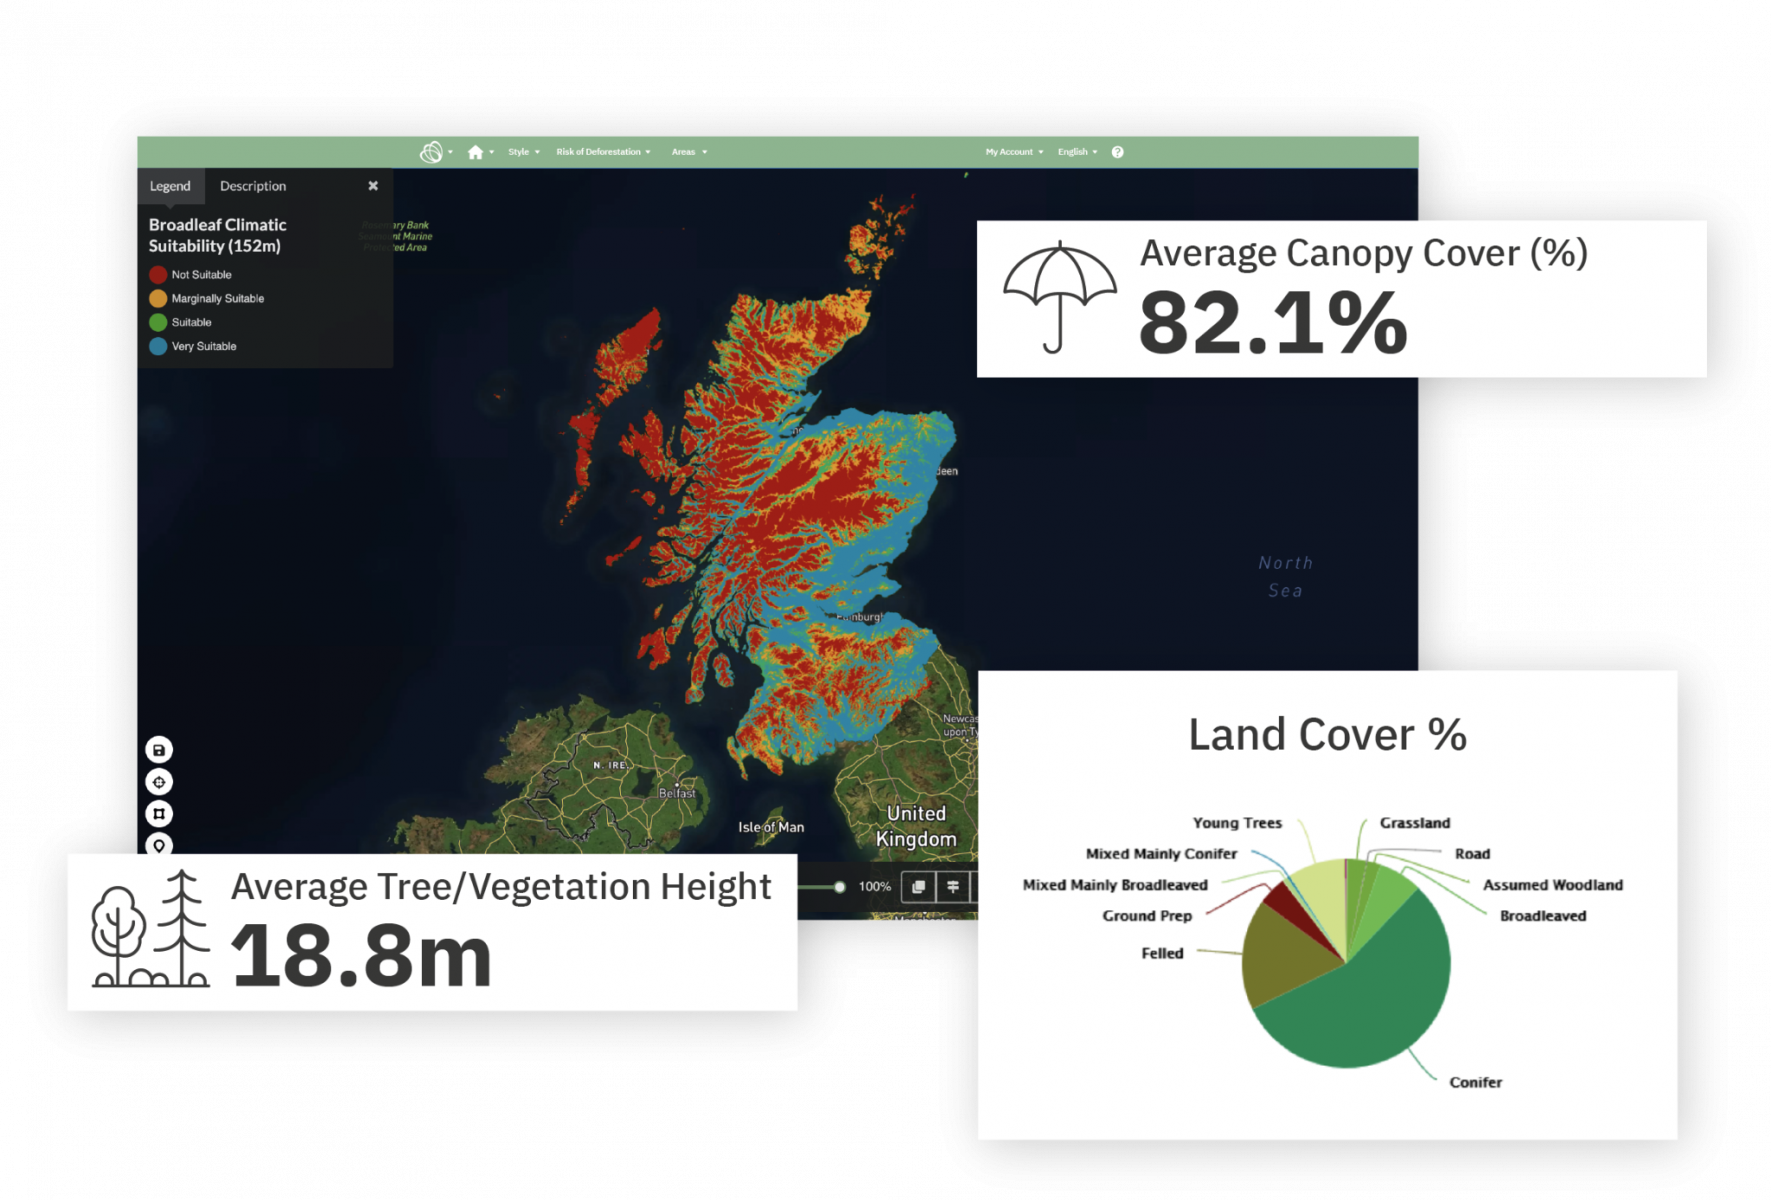Click the 'Broadleaf Climatic Suitability (152m)' title
Screen dimensions: 1771x1200
(x=218, y=235)
